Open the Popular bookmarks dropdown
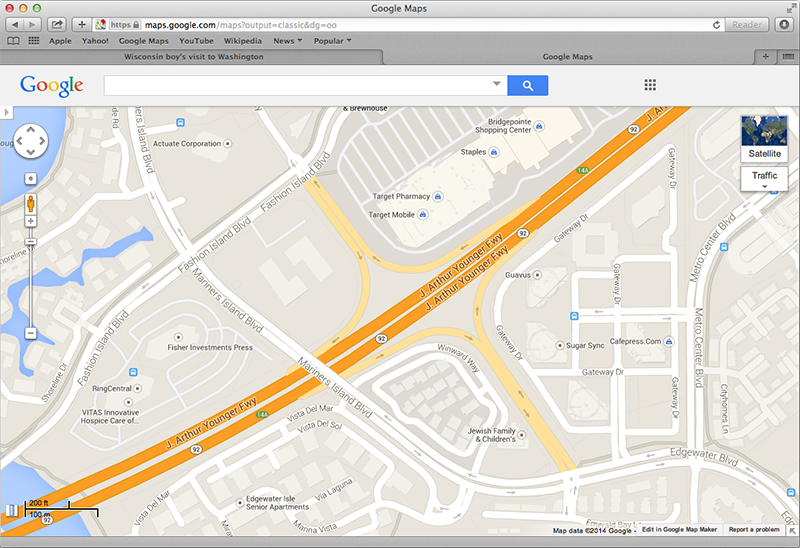The height and width of the screenshot is (548, 800). (333, 41)
